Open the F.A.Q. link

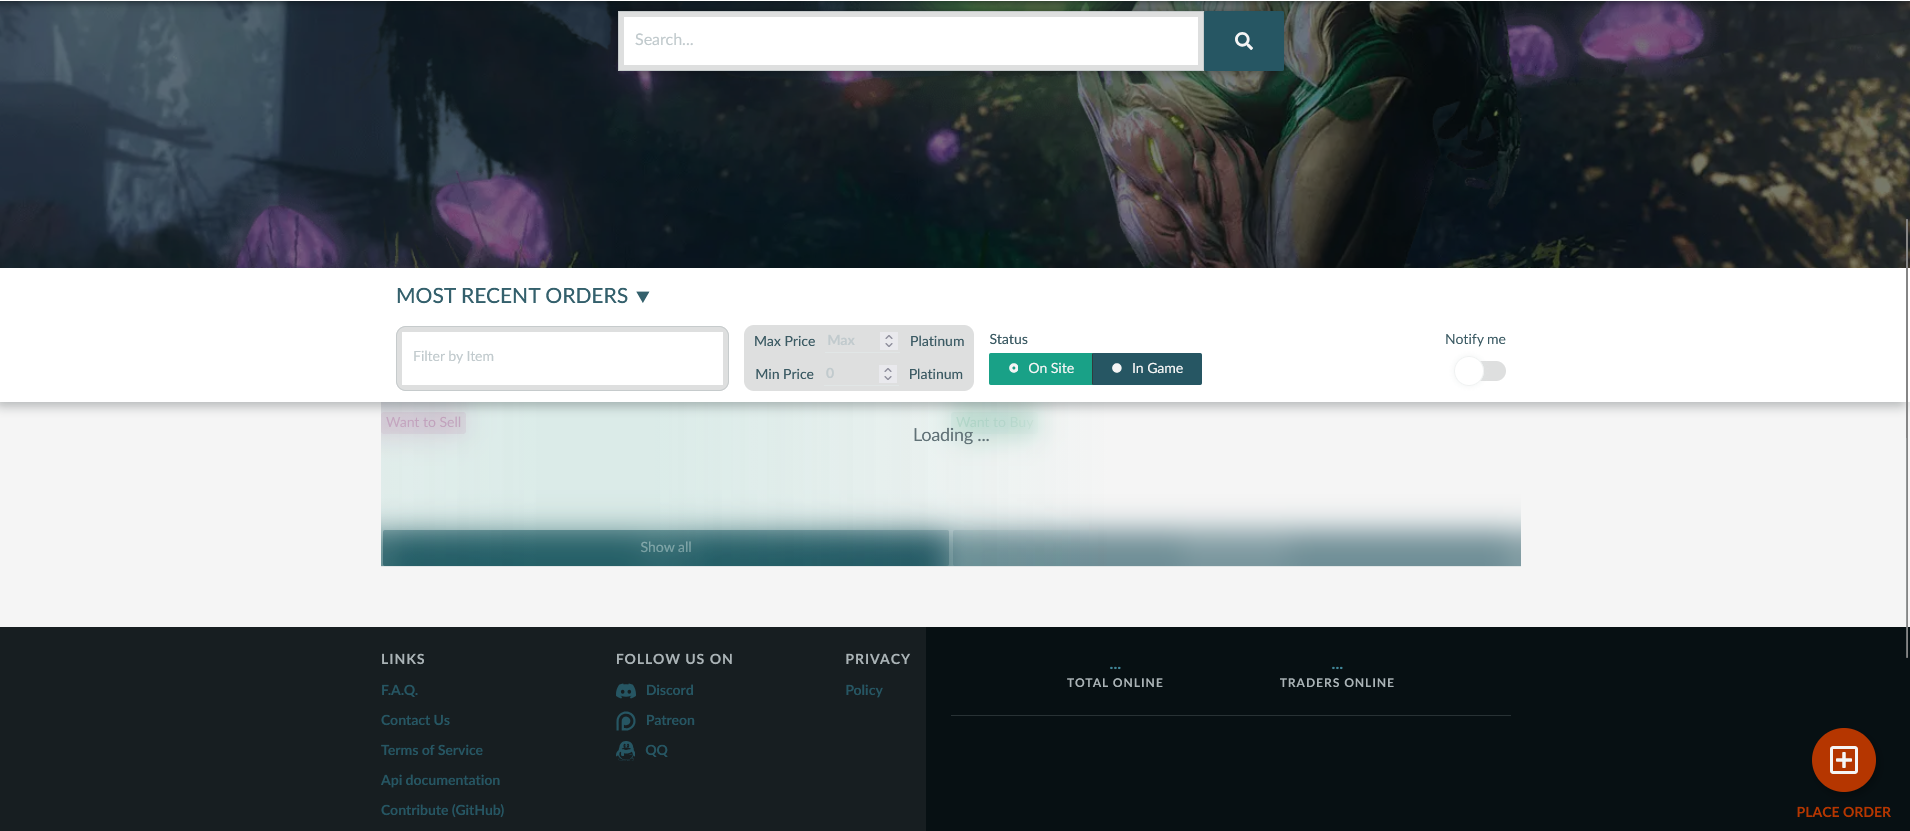tap(399, 690)
